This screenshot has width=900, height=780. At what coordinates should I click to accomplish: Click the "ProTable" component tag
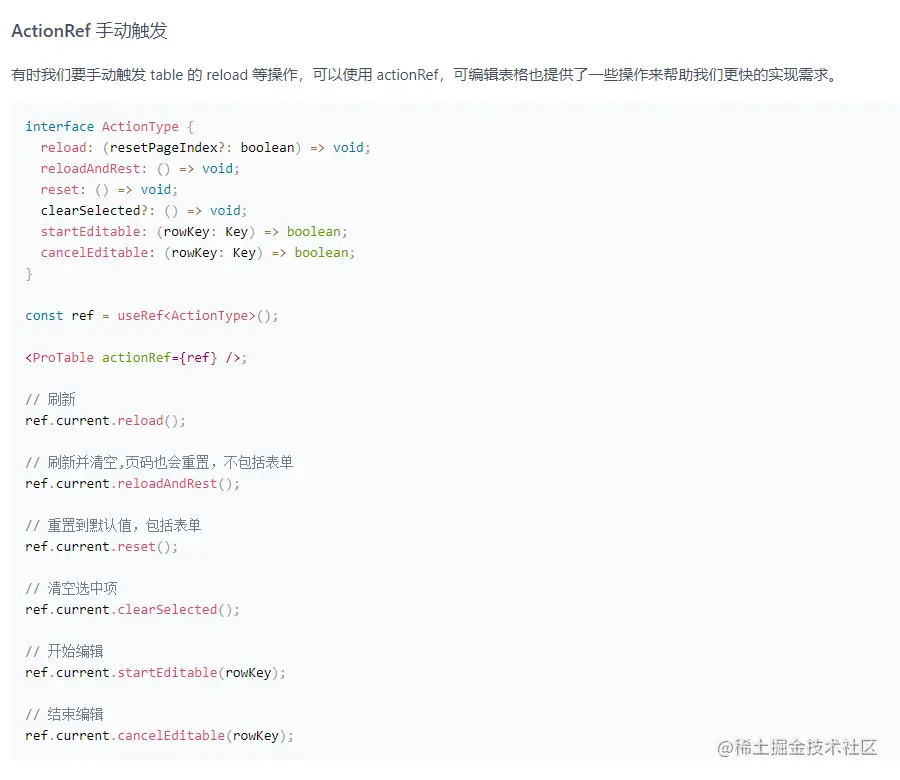click(58, 357)
